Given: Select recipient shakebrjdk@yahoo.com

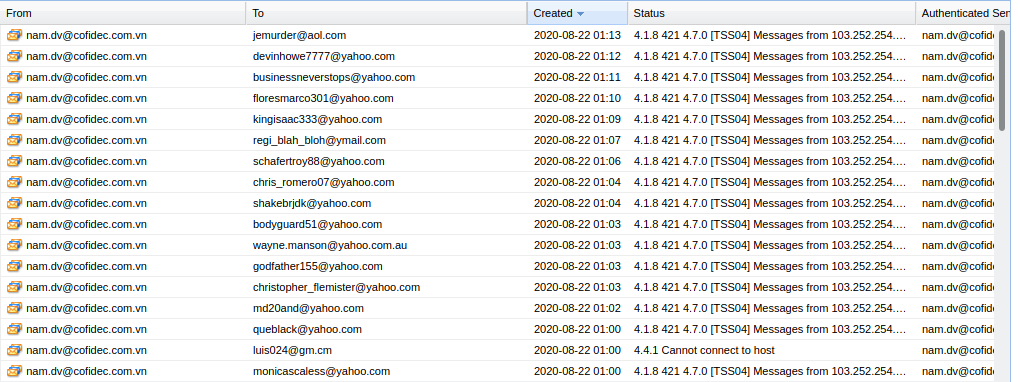Looking at the screenshot, I should (x=312, y=203).
